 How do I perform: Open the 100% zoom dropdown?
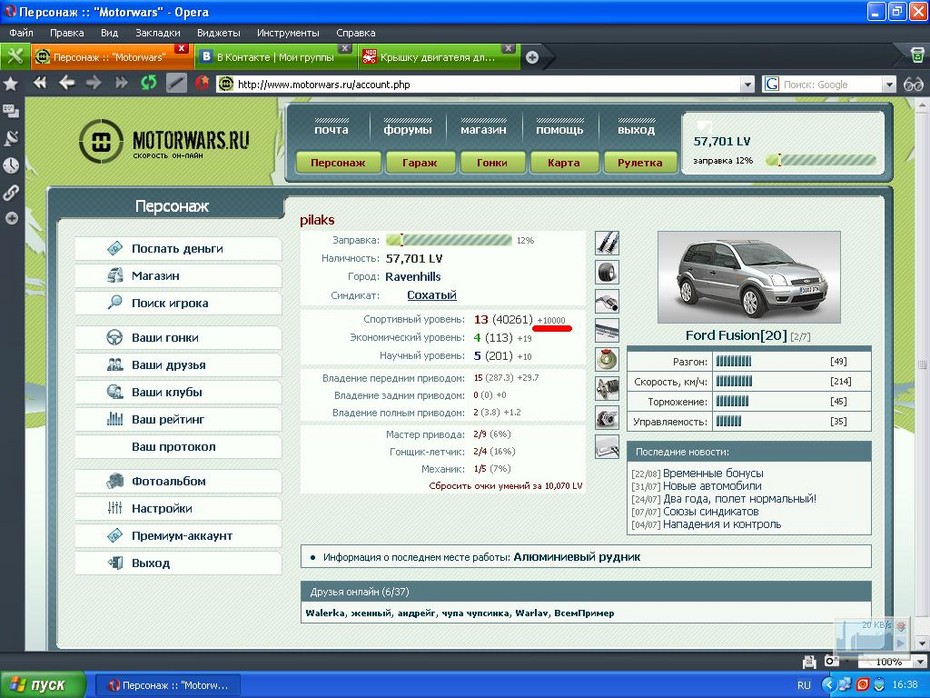[921, 661]
